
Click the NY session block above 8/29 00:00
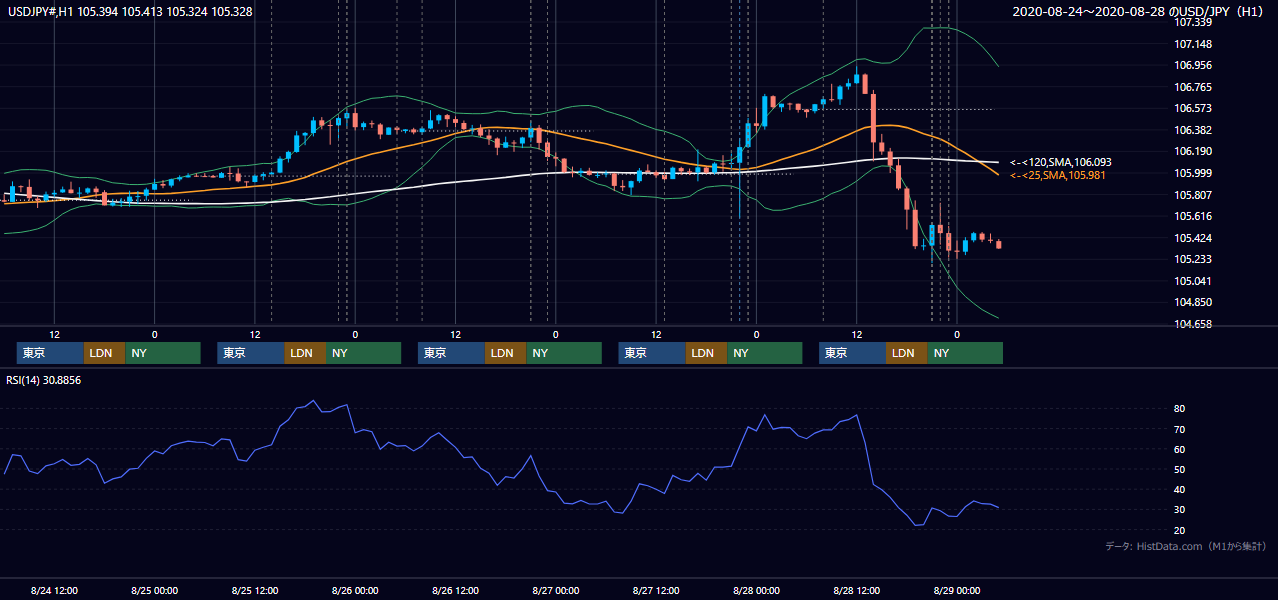[964, 353]
